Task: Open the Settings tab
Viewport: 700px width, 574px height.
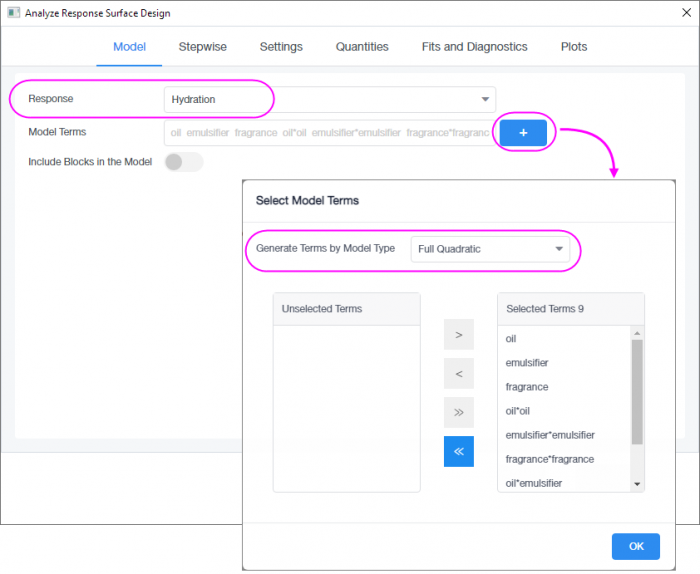Action: (281, 47)
